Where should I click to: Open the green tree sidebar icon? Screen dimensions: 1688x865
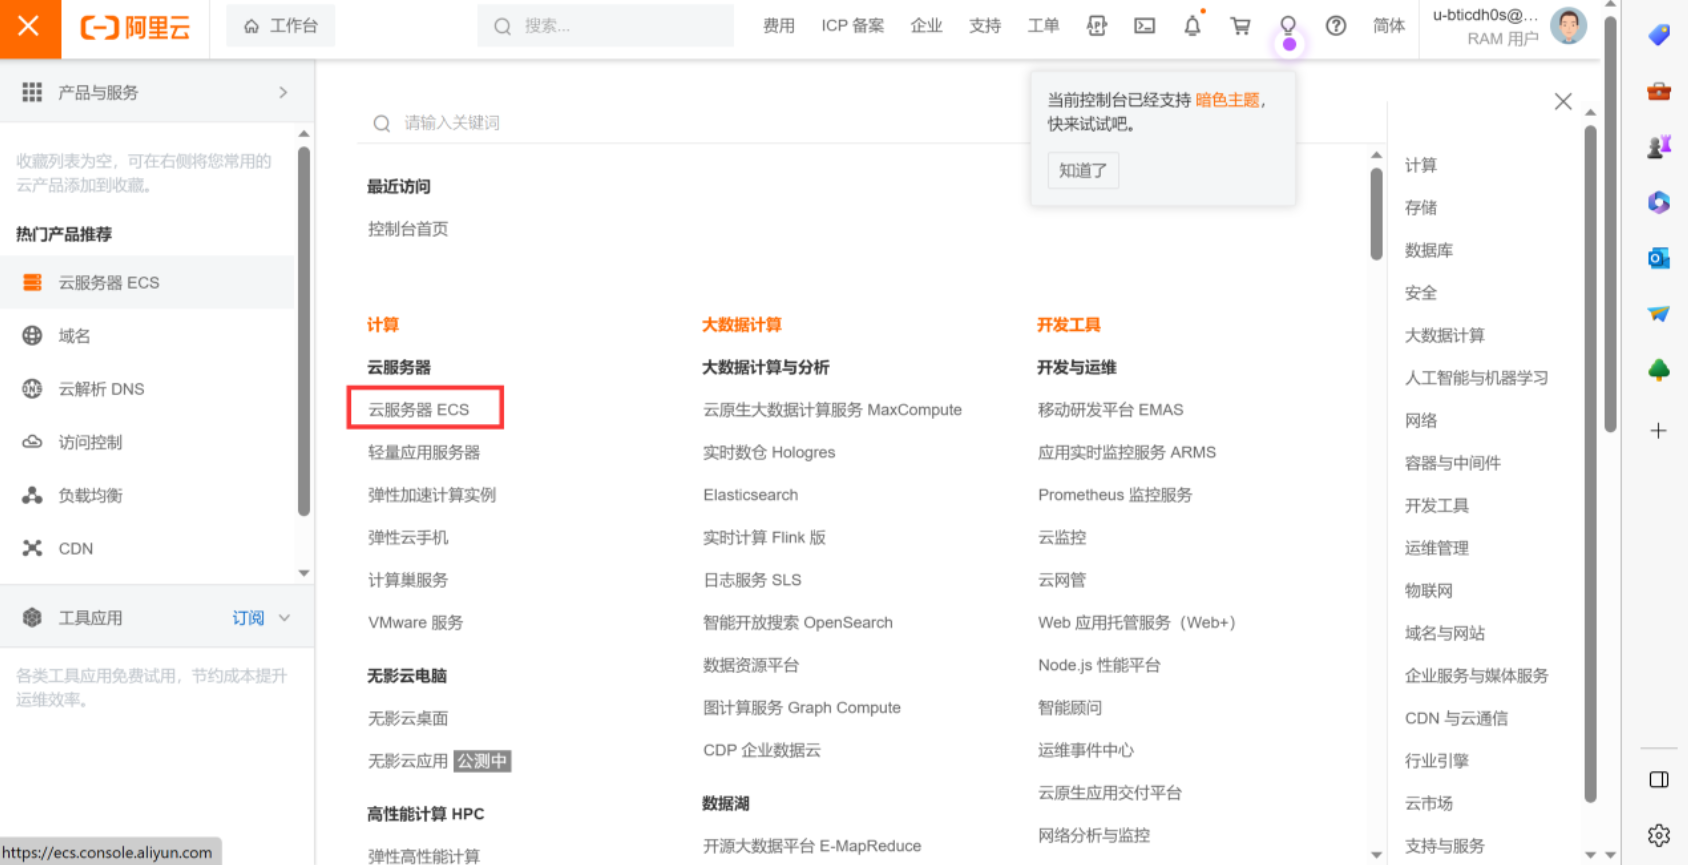1658,370
